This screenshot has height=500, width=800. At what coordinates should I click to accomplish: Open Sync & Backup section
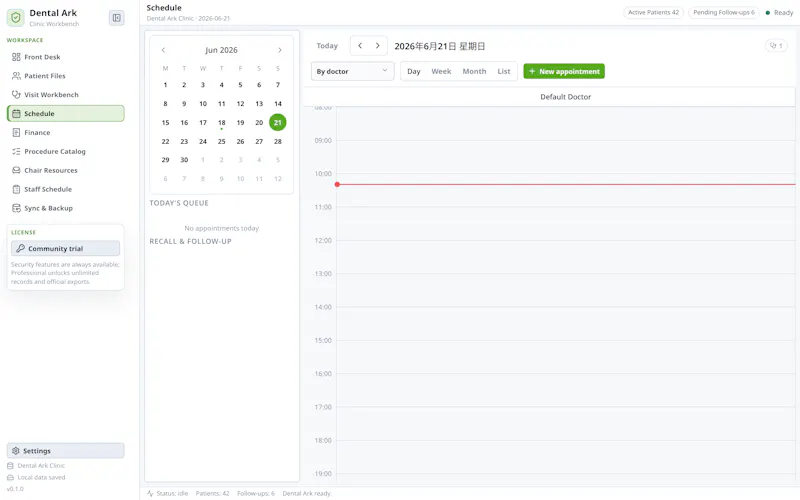click(65, 208)
